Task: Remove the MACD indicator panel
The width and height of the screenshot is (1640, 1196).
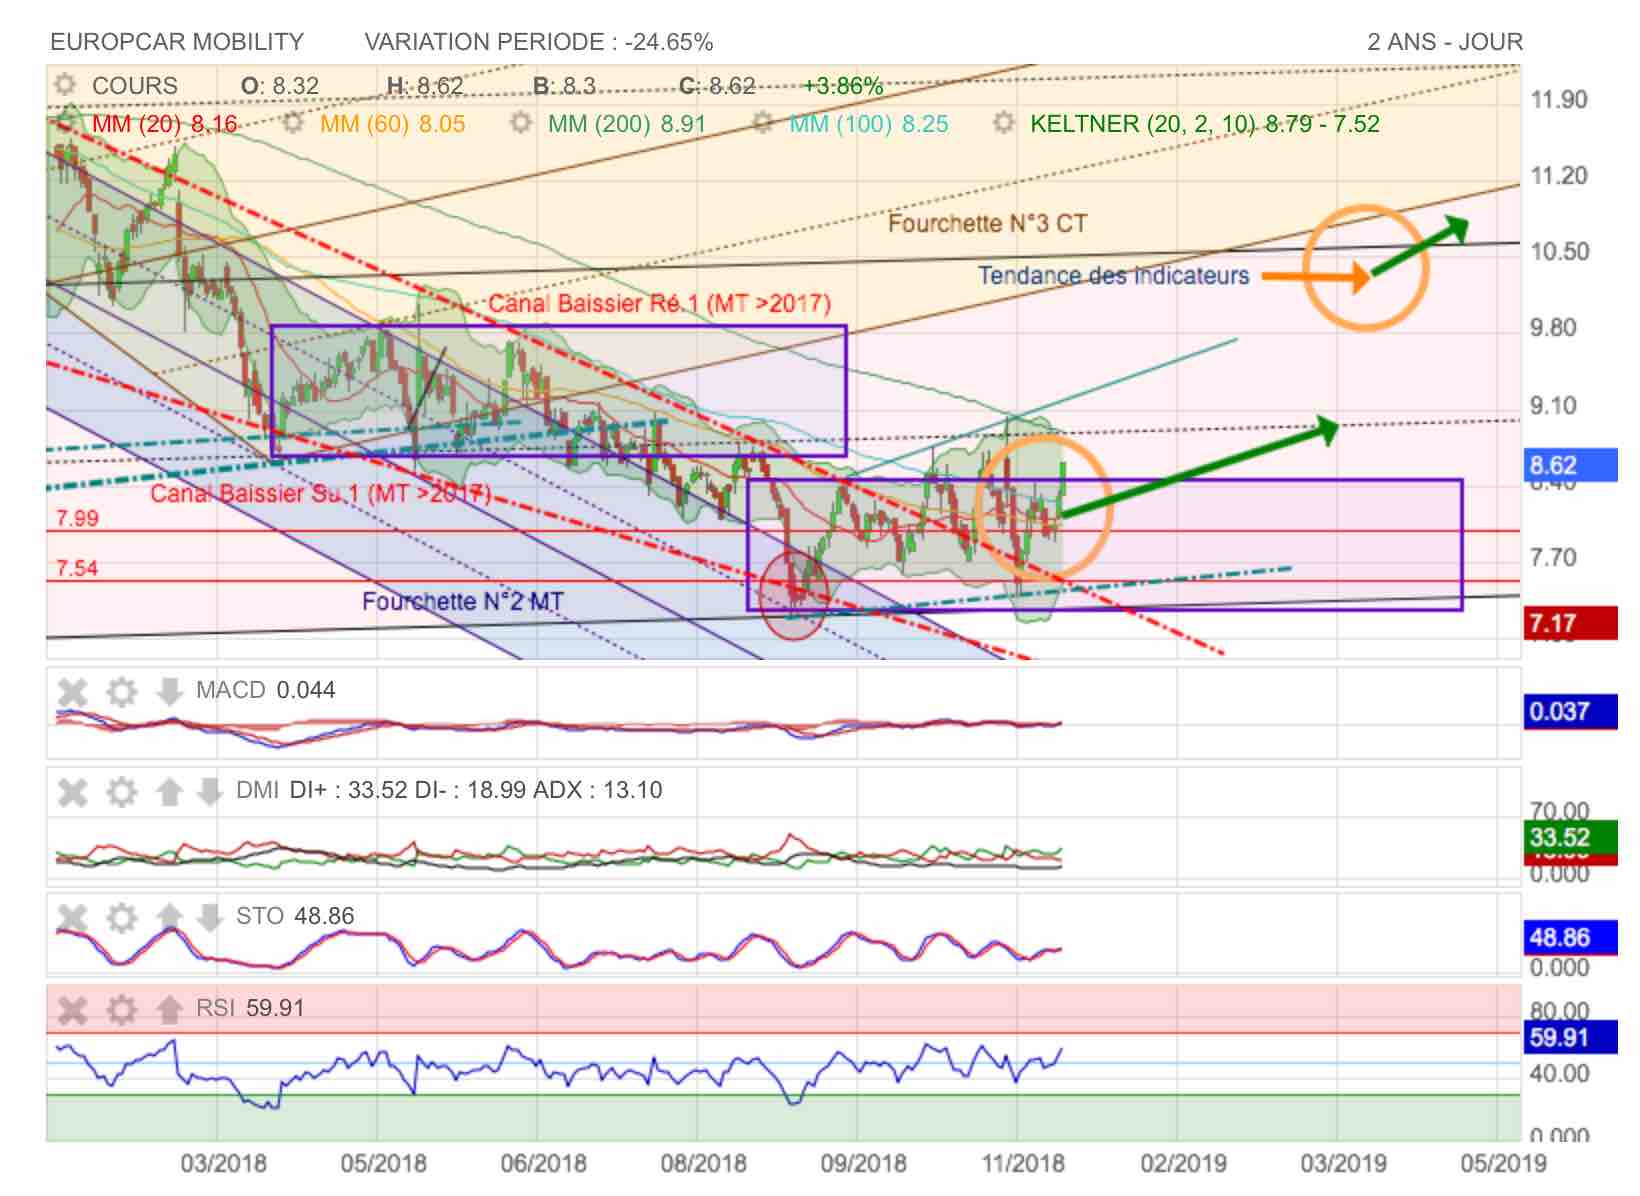Action: 72,691
